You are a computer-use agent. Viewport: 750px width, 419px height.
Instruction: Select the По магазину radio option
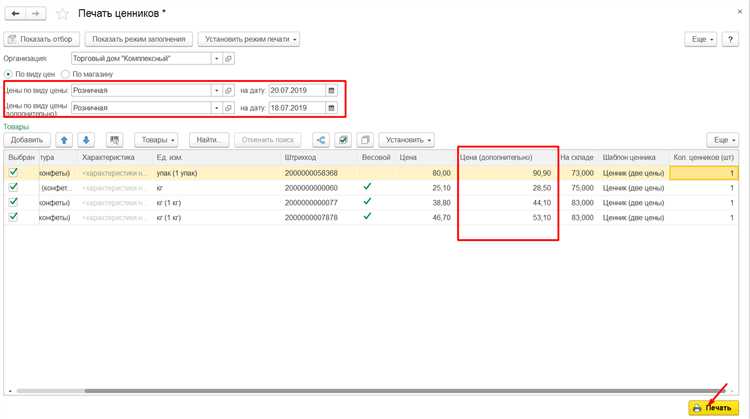(66, 74)
